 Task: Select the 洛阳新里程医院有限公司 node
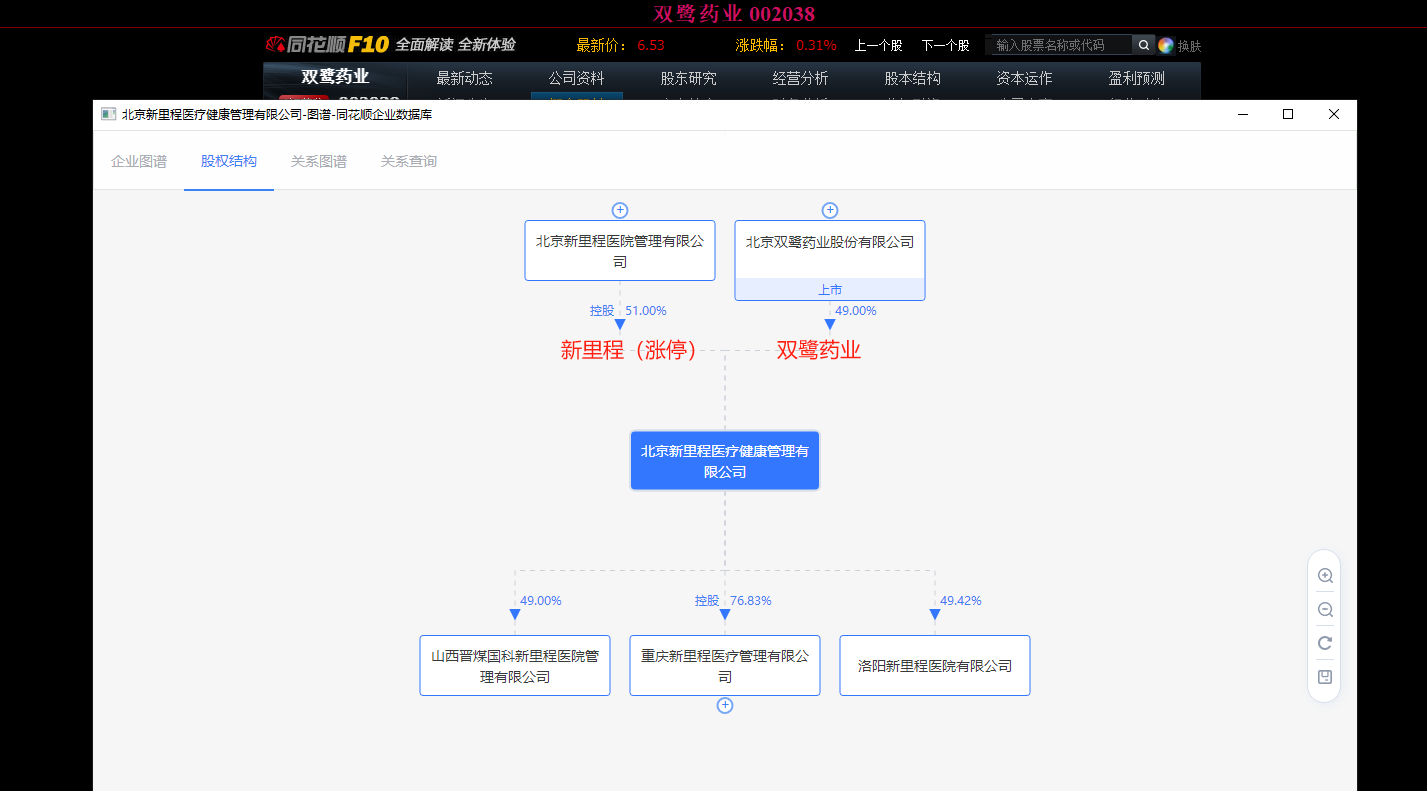935,665
